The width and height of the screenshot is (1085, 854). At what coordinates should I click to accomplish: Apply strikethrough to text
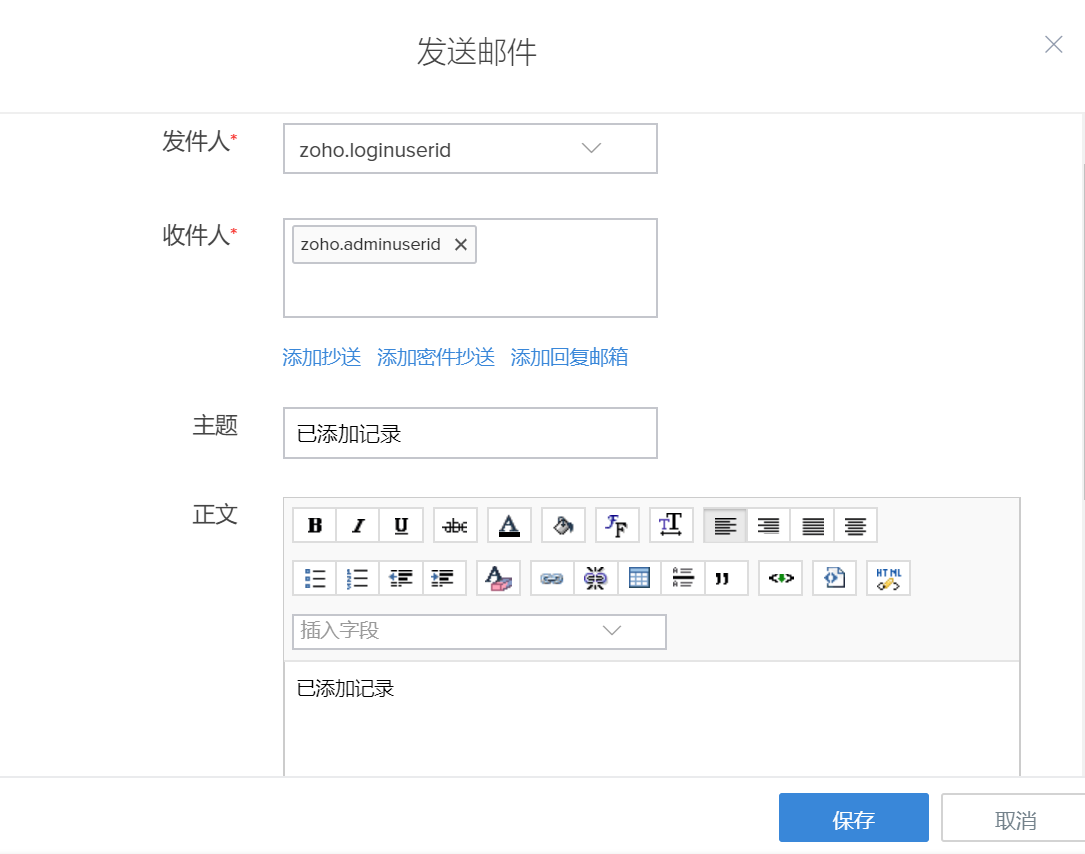coord(455,525)
